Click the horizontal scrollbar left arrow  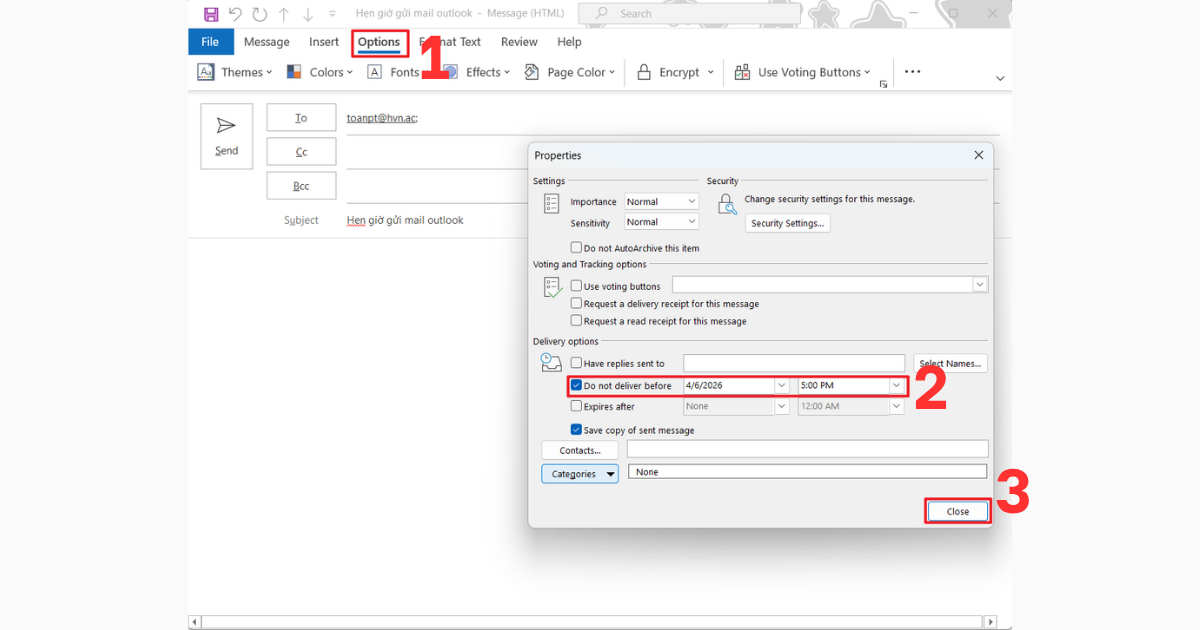[195, 622]
